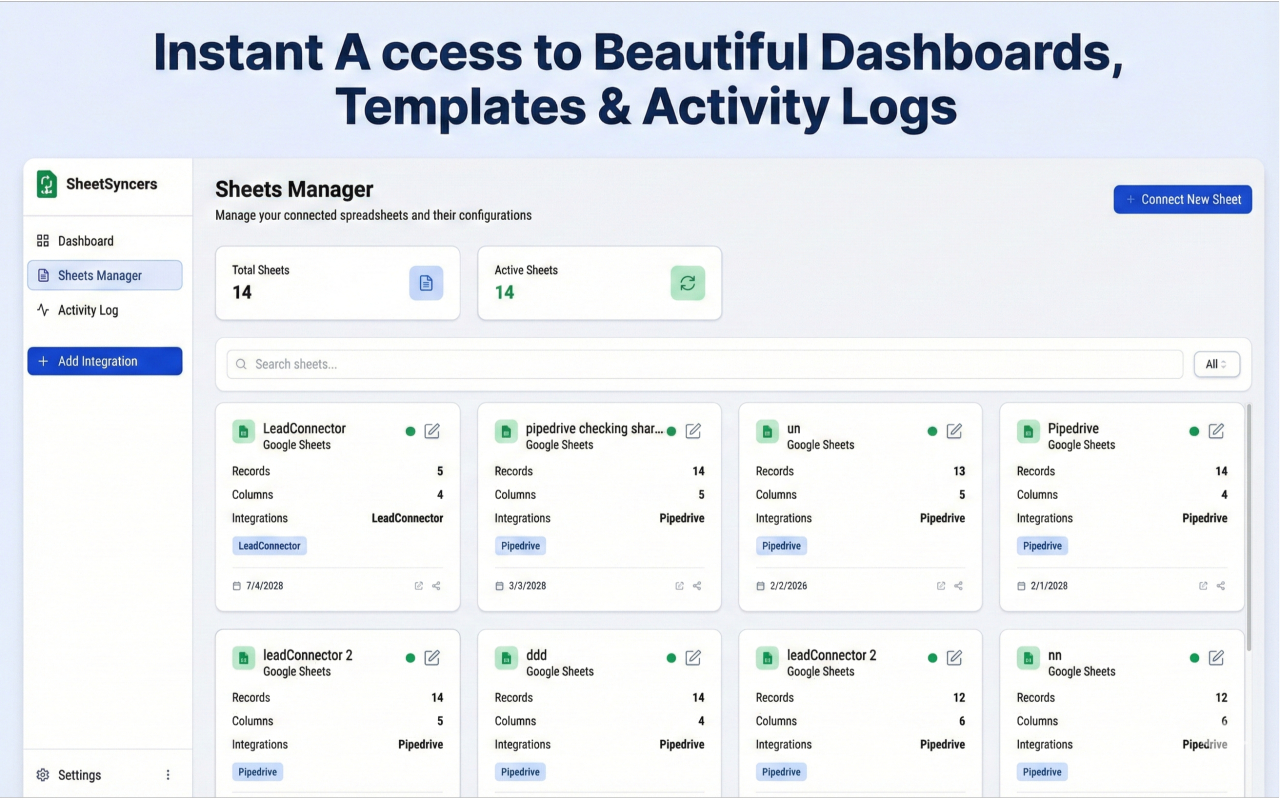1280x800 pixels.
Task: Click the Add Integration button
Action: (x=105, y=361)
